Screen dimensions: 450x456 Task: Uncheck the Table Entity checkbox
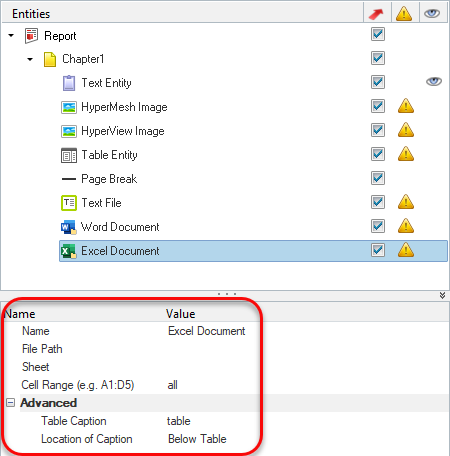pyautogui.click(x=378, y=154)
